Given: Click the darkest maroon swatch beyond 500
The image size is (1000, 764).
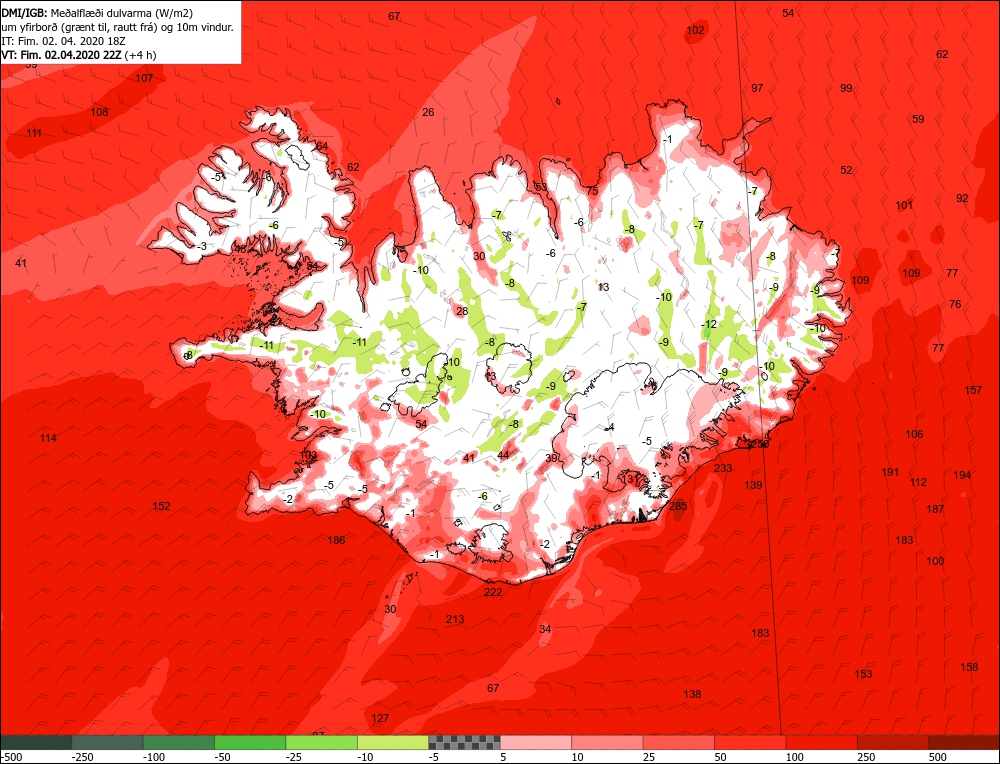Looking at the screenshot, I should tap(963, 742).
